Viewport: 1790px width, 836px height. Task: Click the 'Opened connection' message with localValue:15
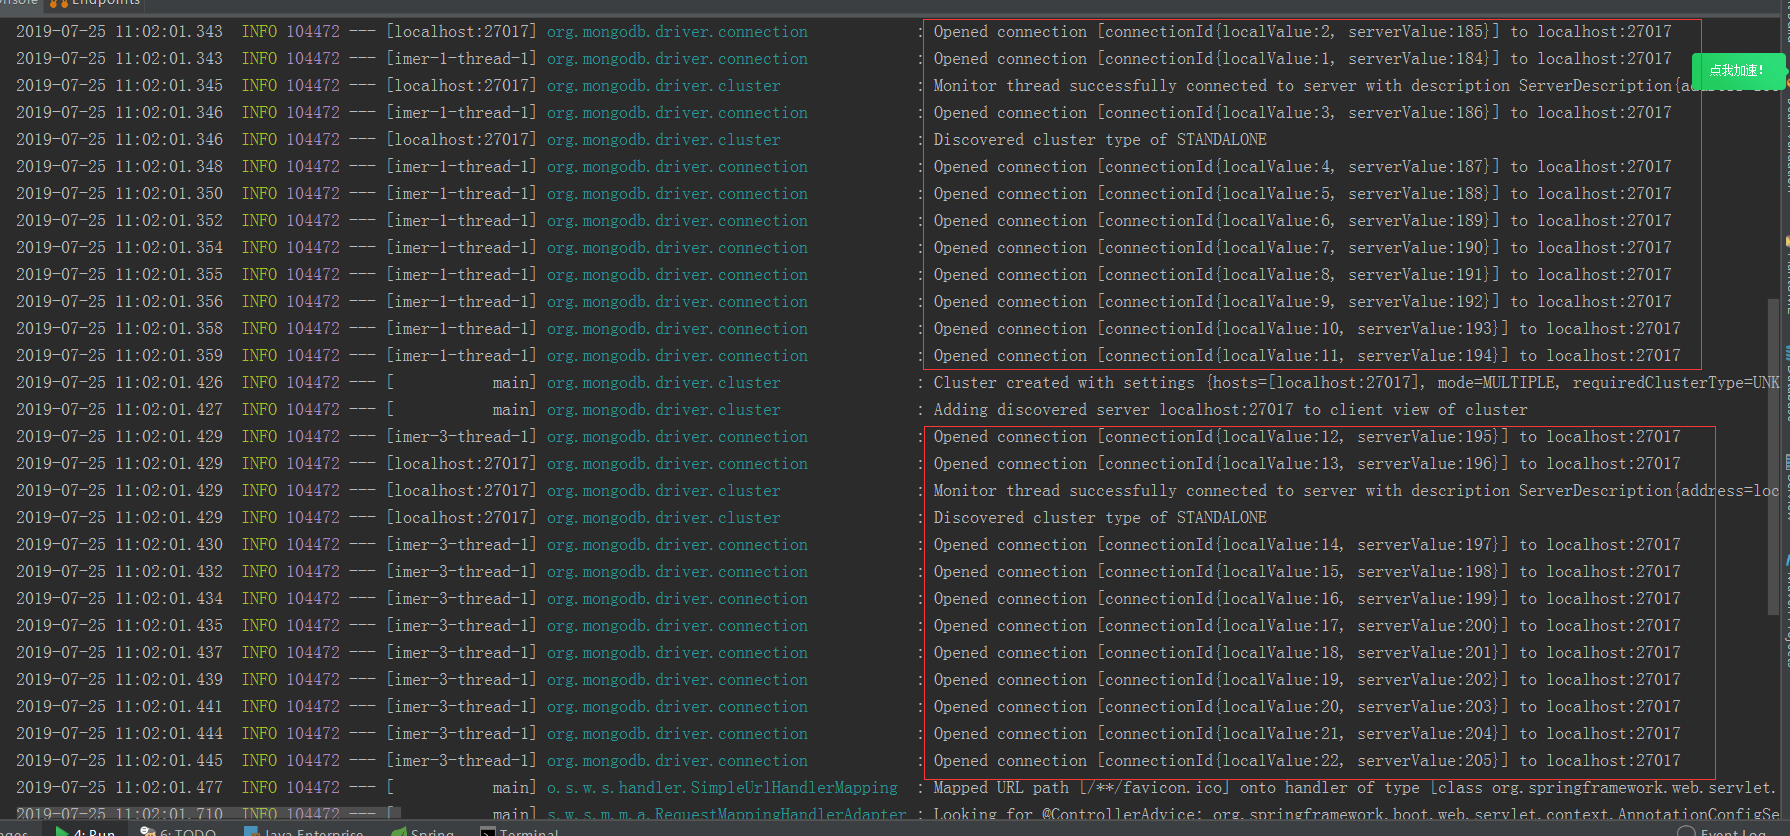1307,572
